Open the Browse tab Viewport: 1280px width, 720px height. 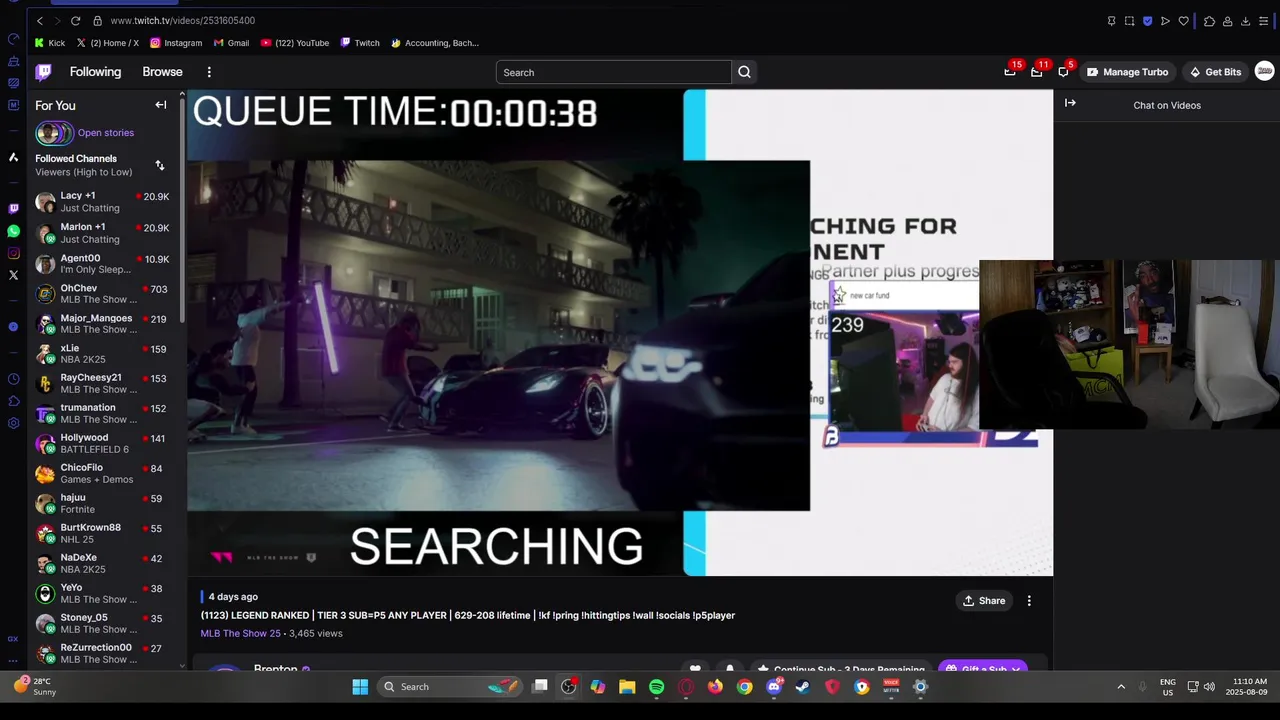click(162, 72)
